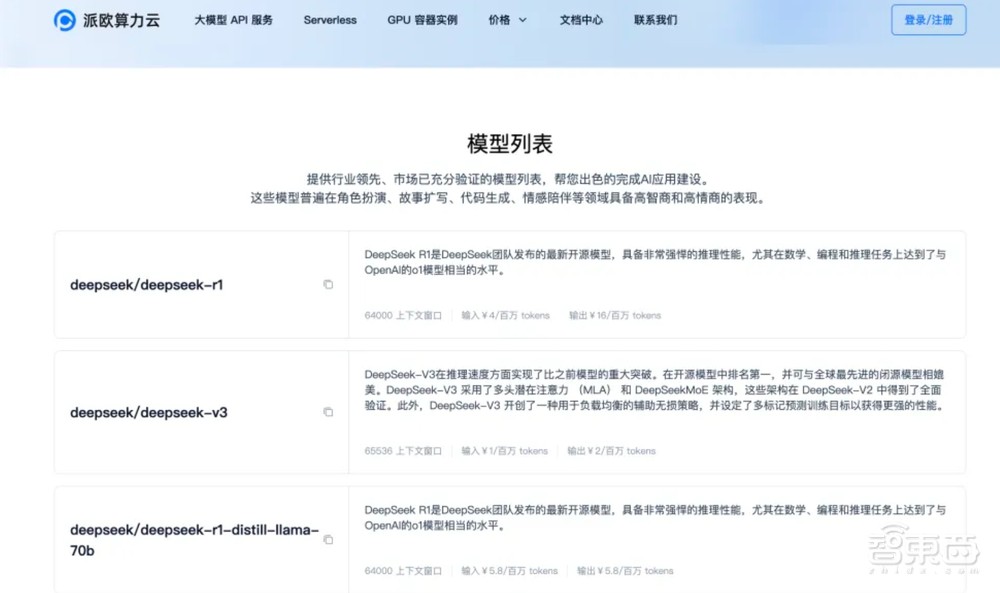The height and width of the screenshot is (593, 1000).
Task: Click the 派欧算力云 logo icon
Action: (x=62, y=20)
